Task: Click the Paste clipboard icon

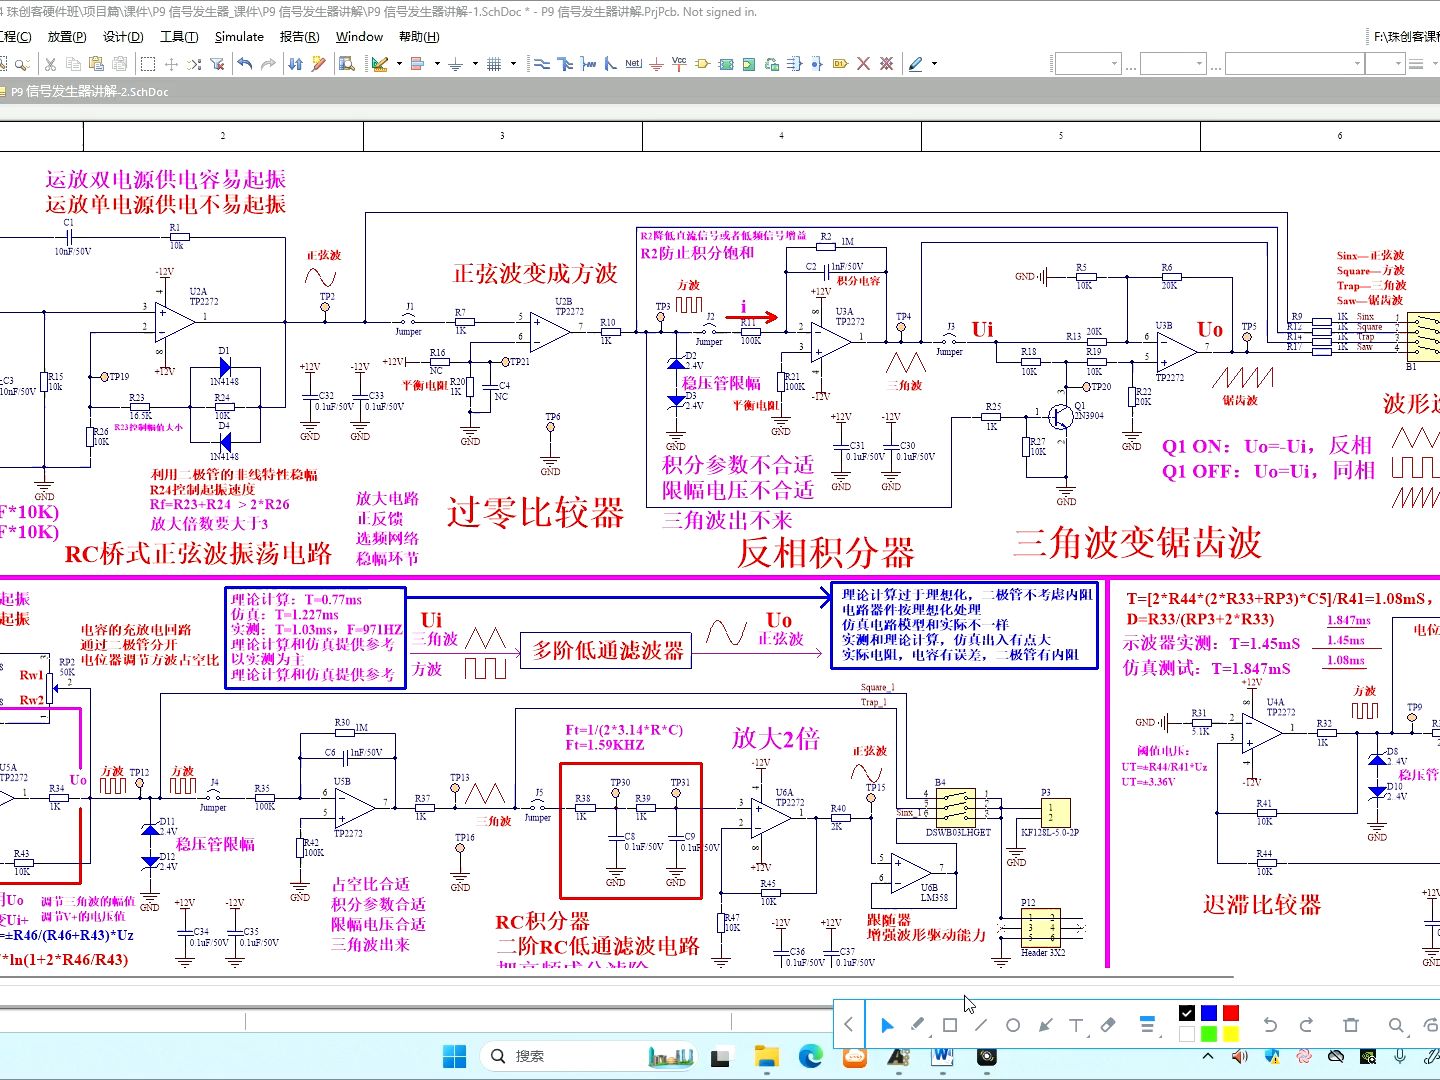Action: click(96, 64)
